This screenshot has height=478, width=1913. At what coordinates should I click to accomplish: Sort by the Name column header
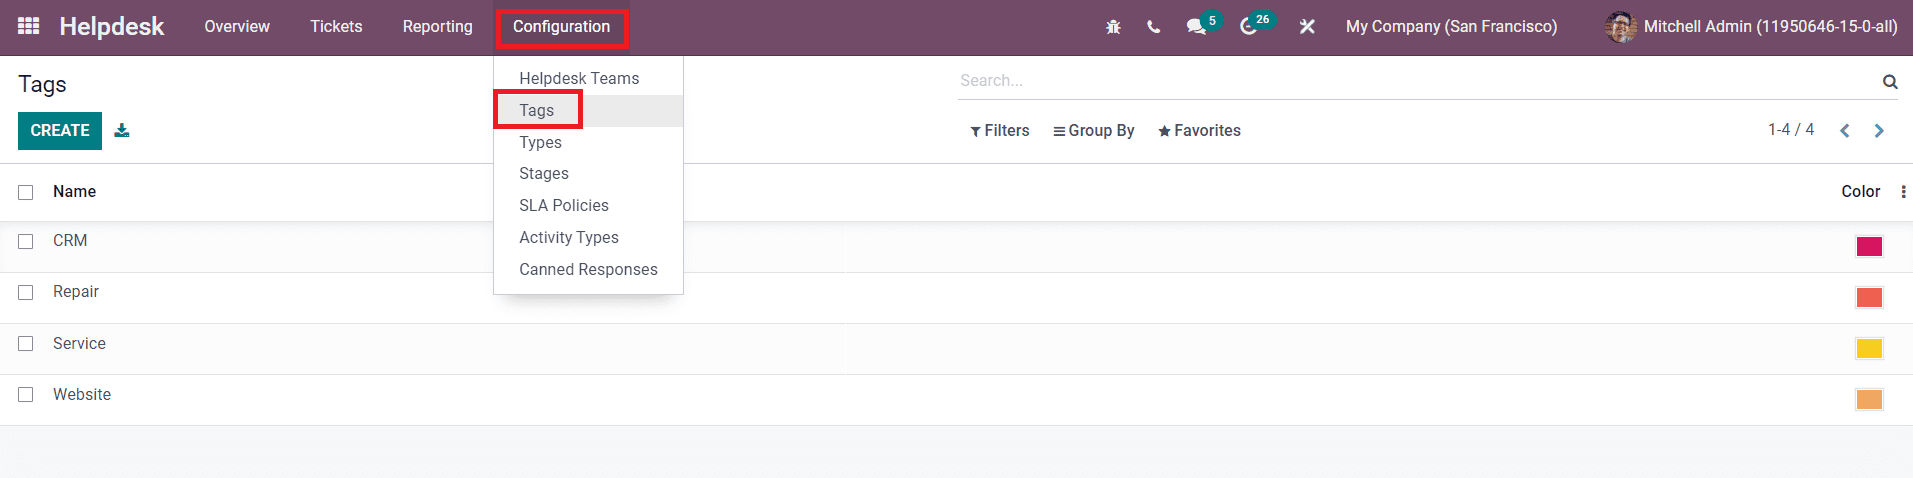(x=75, y=192)
